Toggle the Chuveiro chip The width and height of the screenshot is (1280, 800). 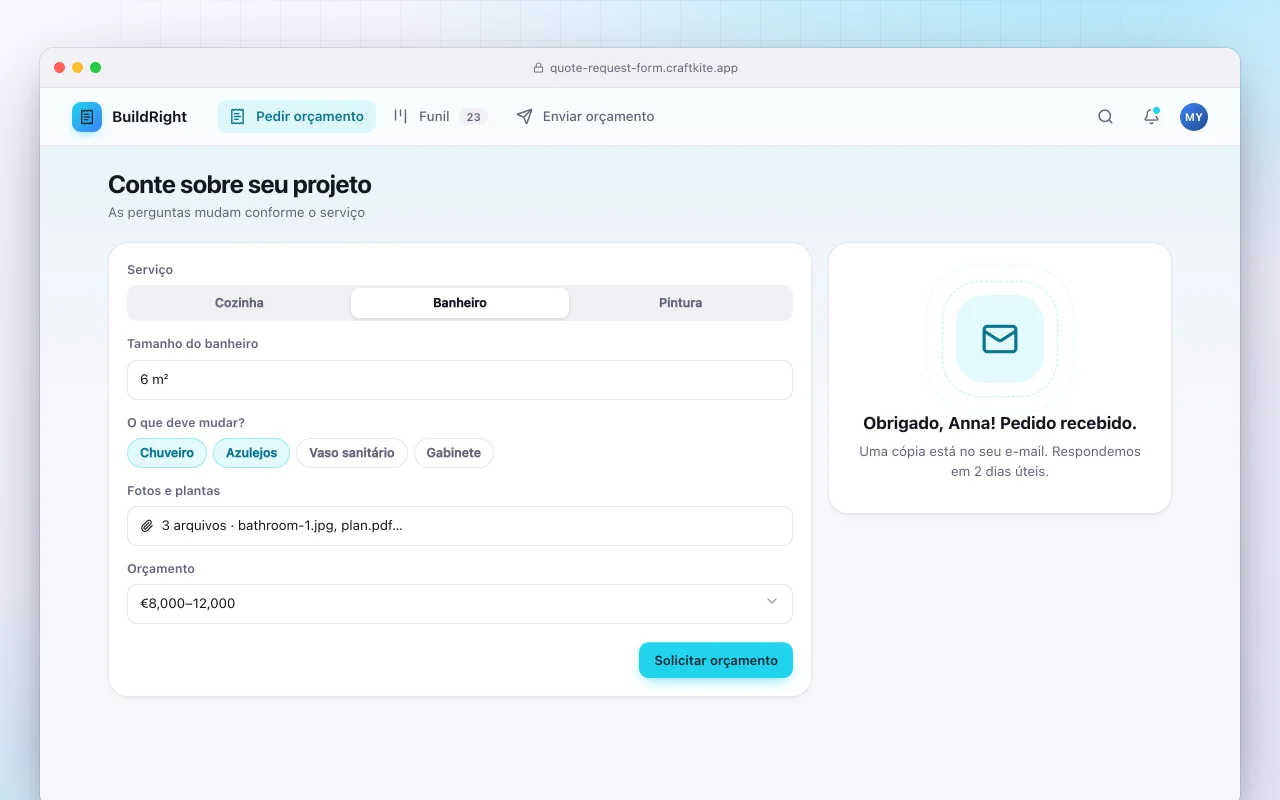pos(167,453)
